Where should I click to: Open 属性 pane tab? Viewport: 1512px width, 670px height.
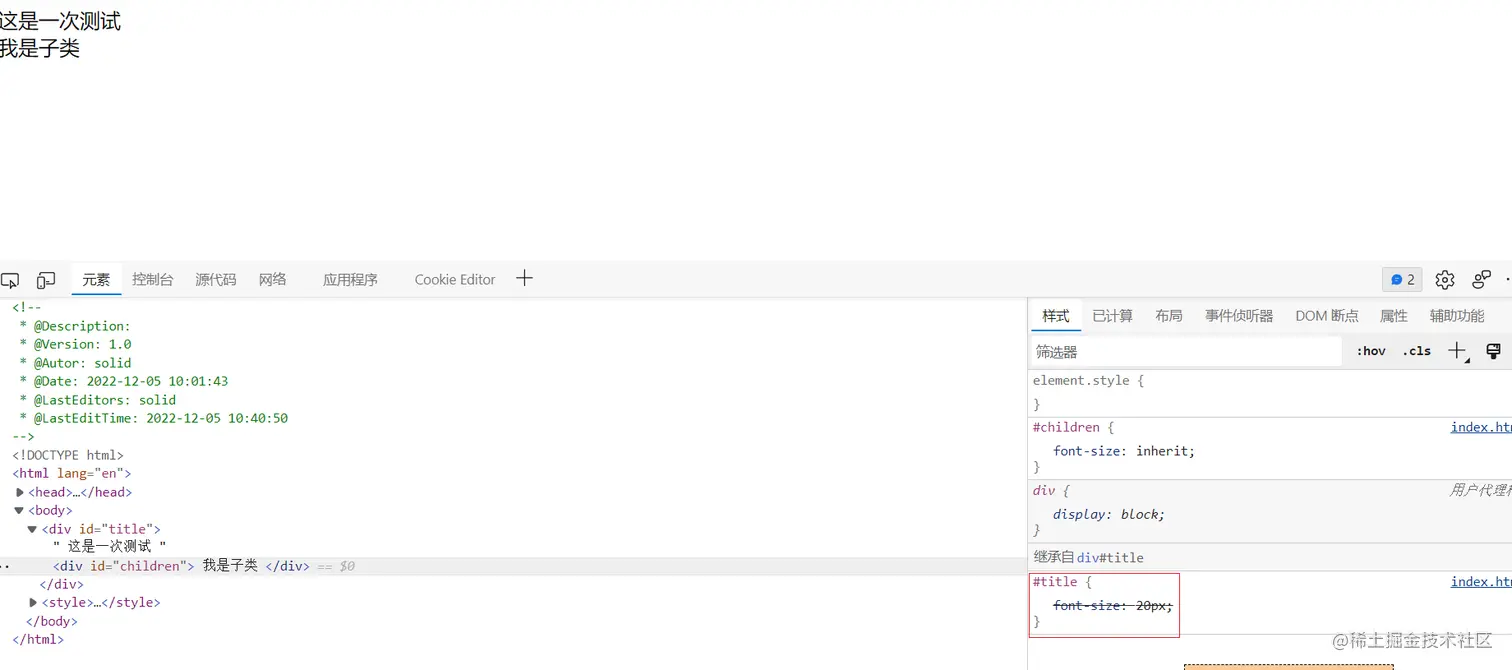point(1393,316)
